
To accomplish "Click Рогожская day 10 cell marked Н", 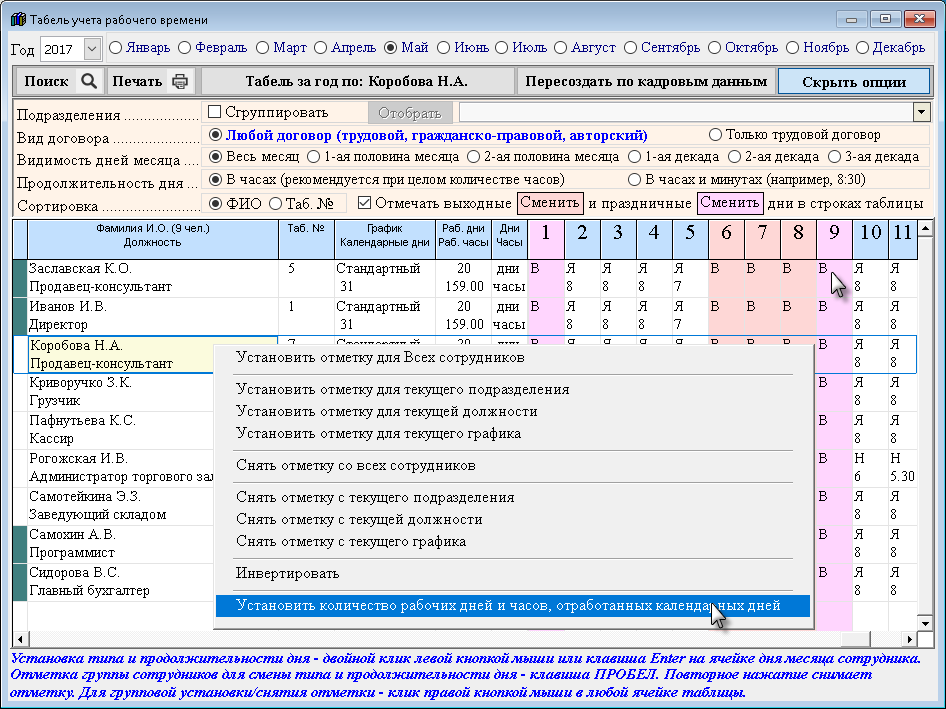I will click(871, 468).
